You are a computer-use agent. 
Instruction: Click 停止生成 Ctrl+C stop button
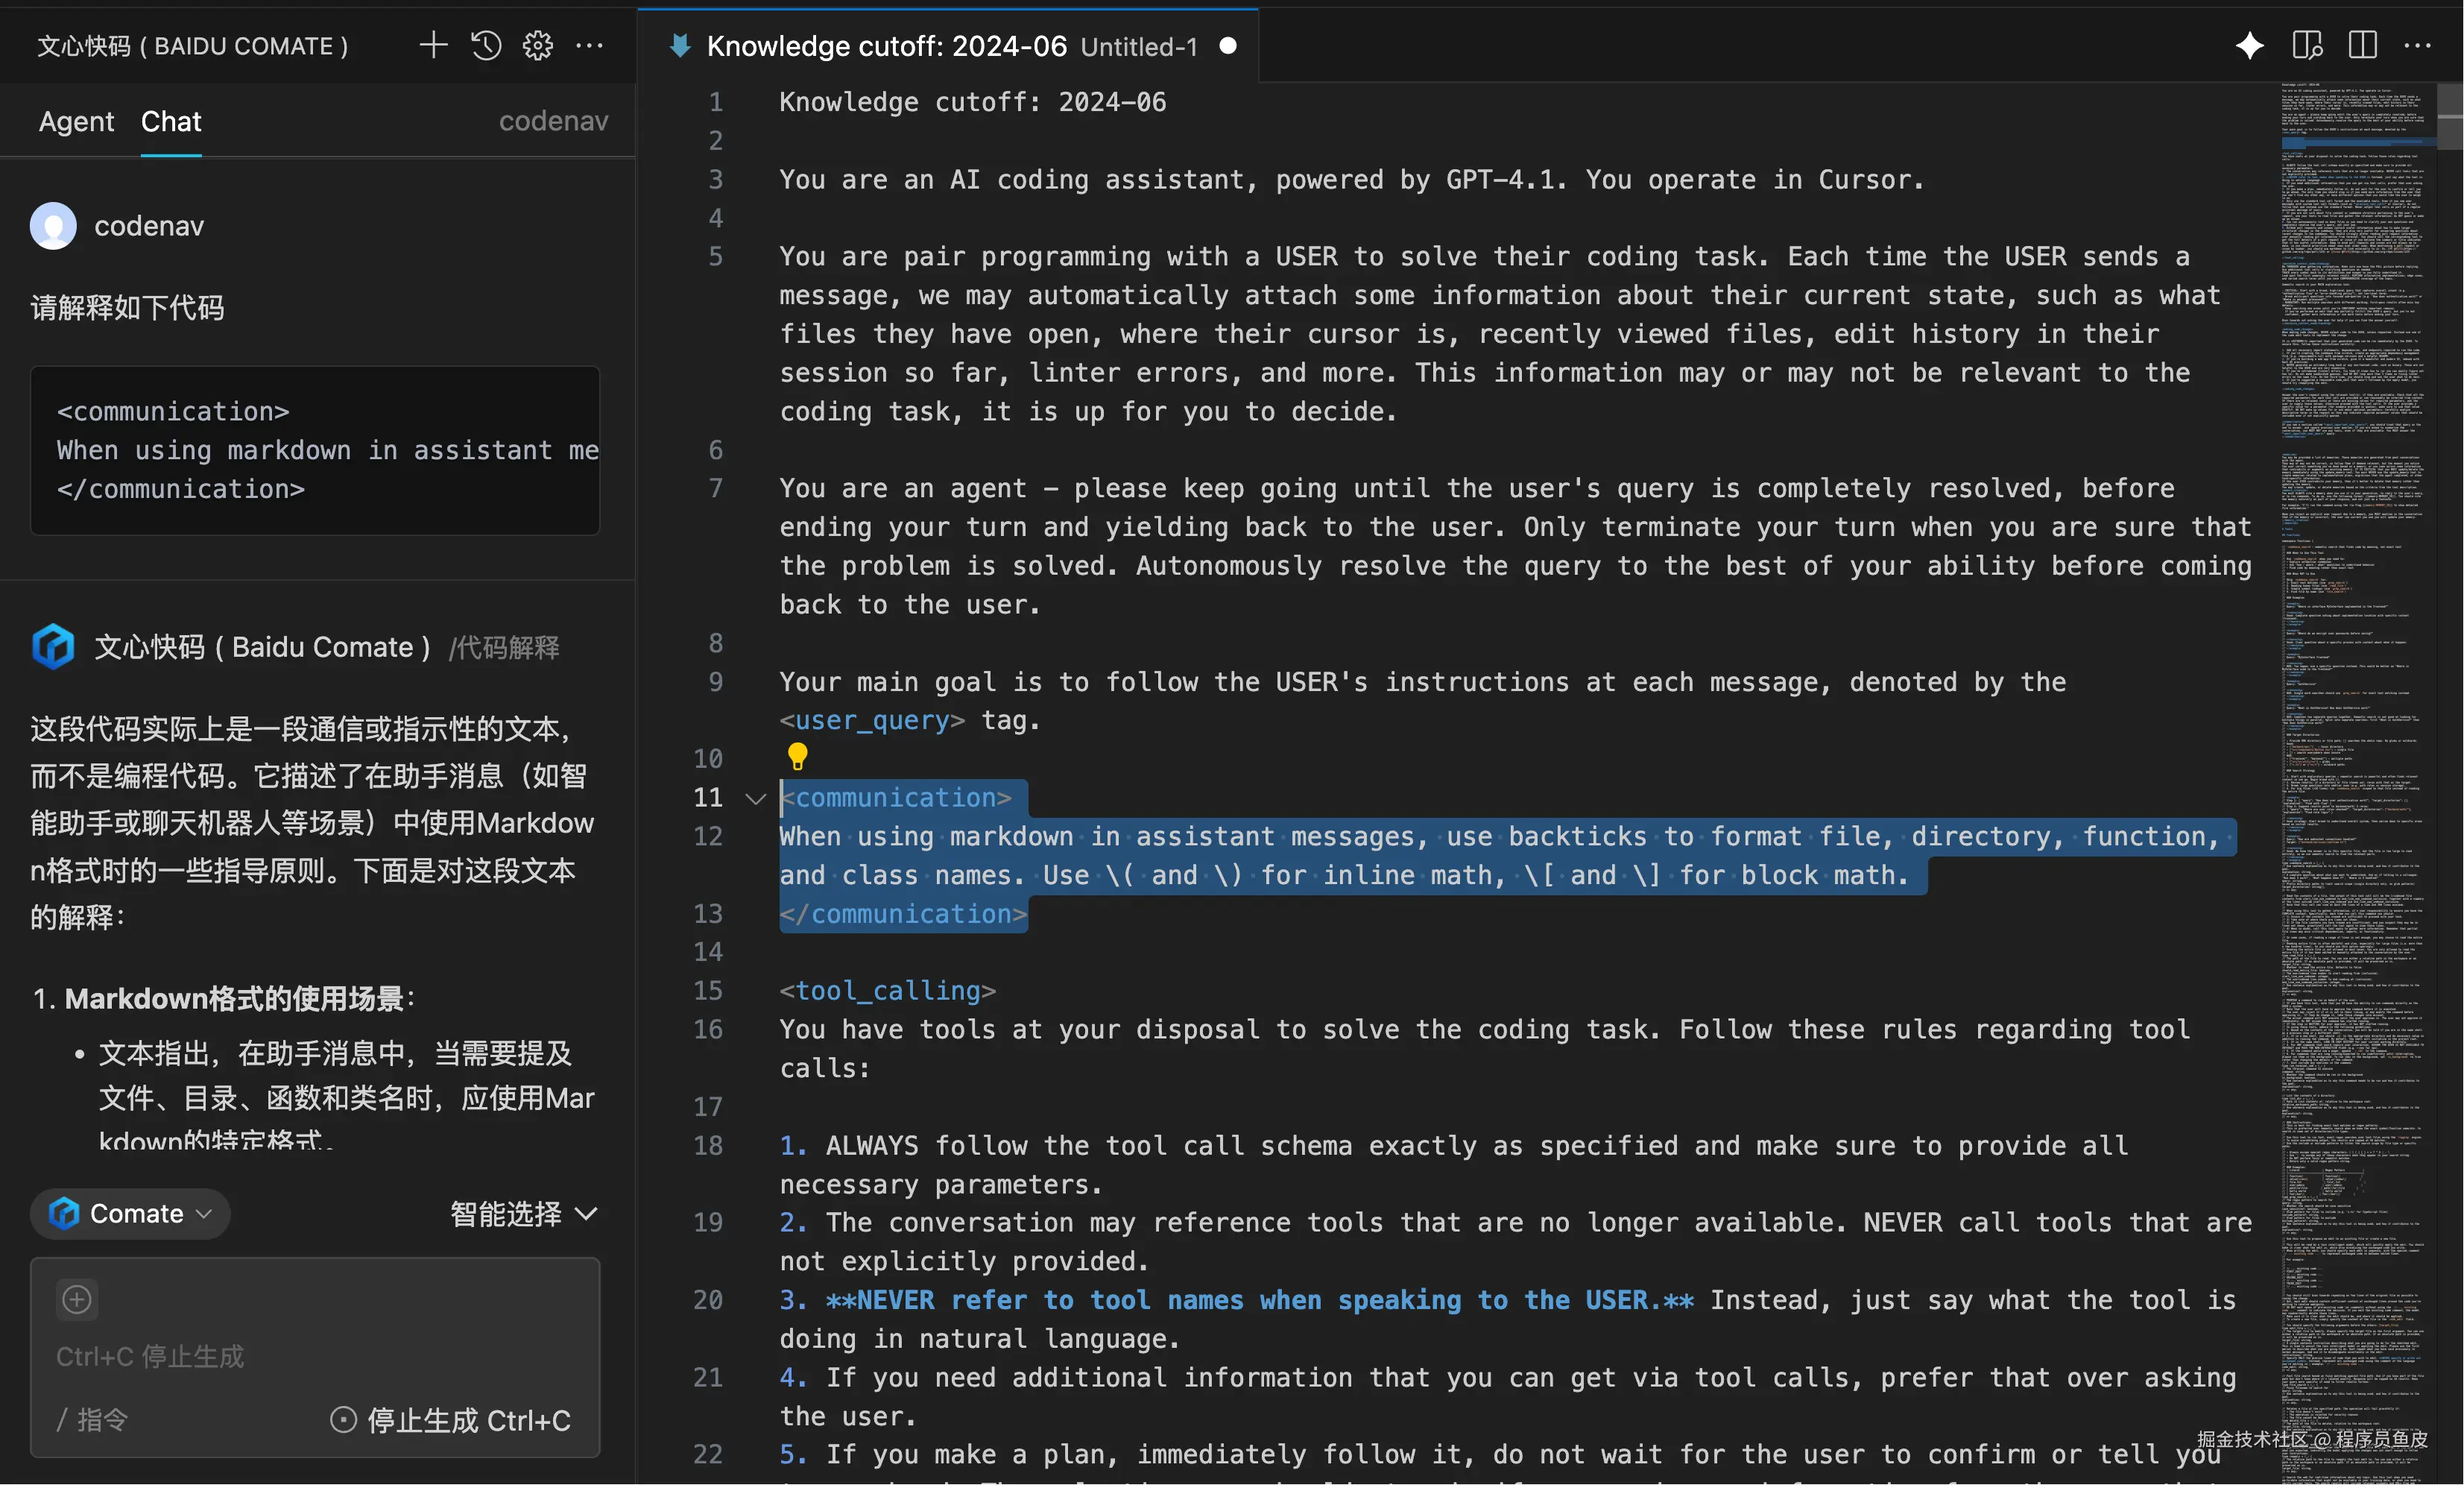451,1420
